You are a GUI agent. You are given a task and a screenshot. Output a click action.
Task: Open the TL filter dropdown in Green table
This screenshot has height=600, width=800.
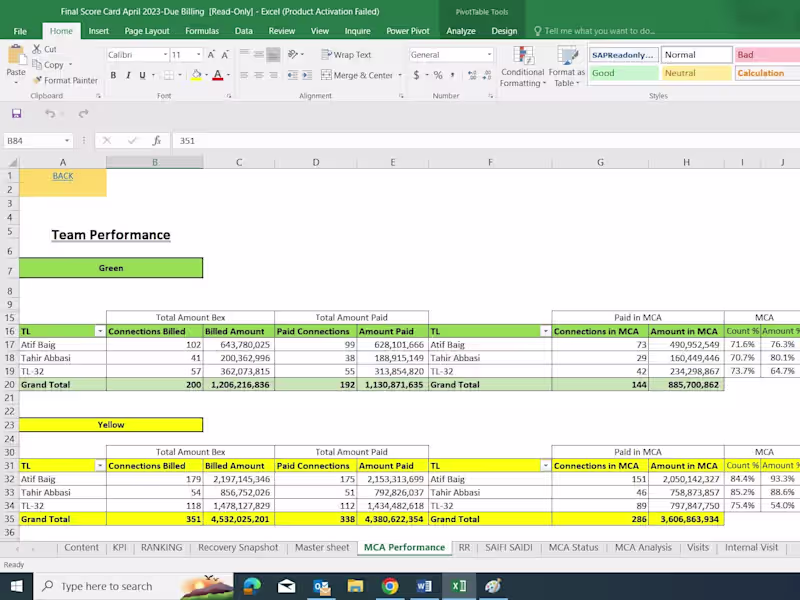click(x=99, y=331)
